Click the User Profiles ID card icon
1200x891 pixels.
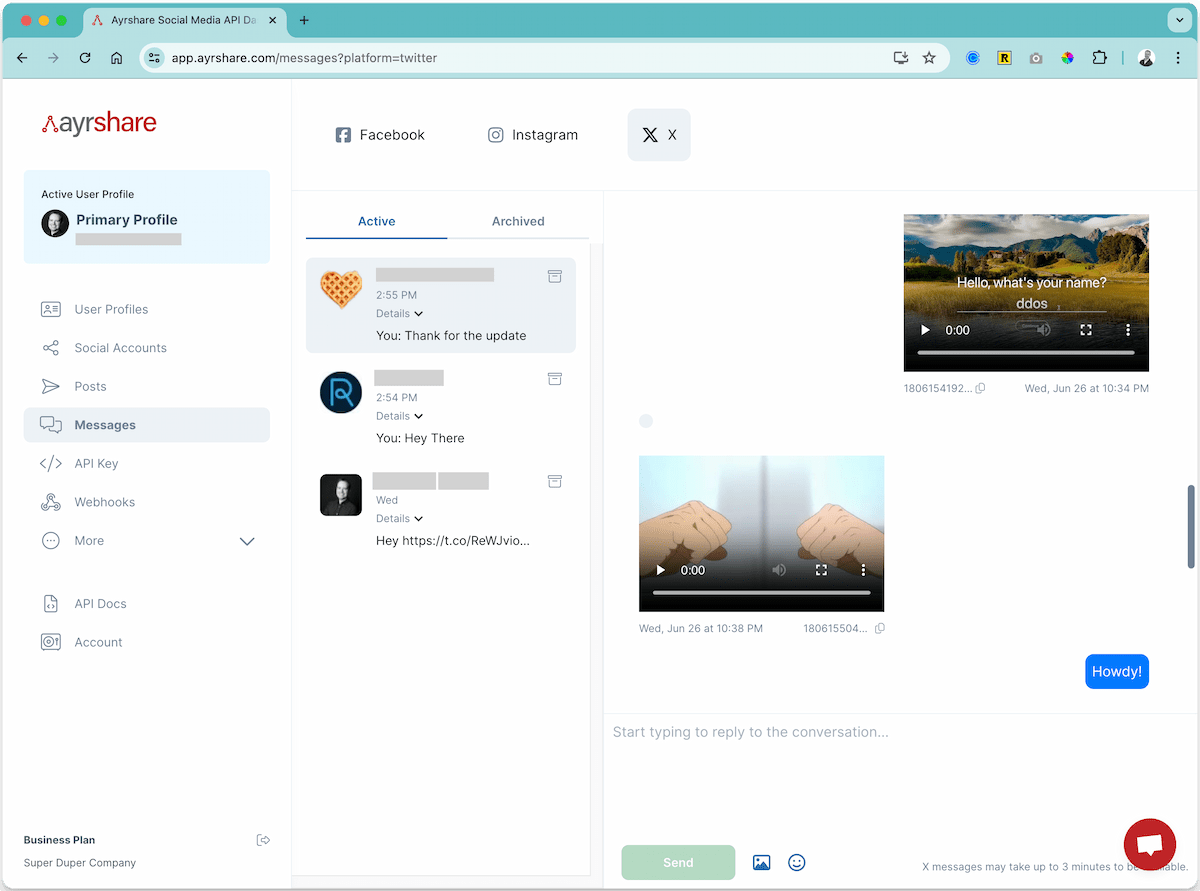coord(51,309)
